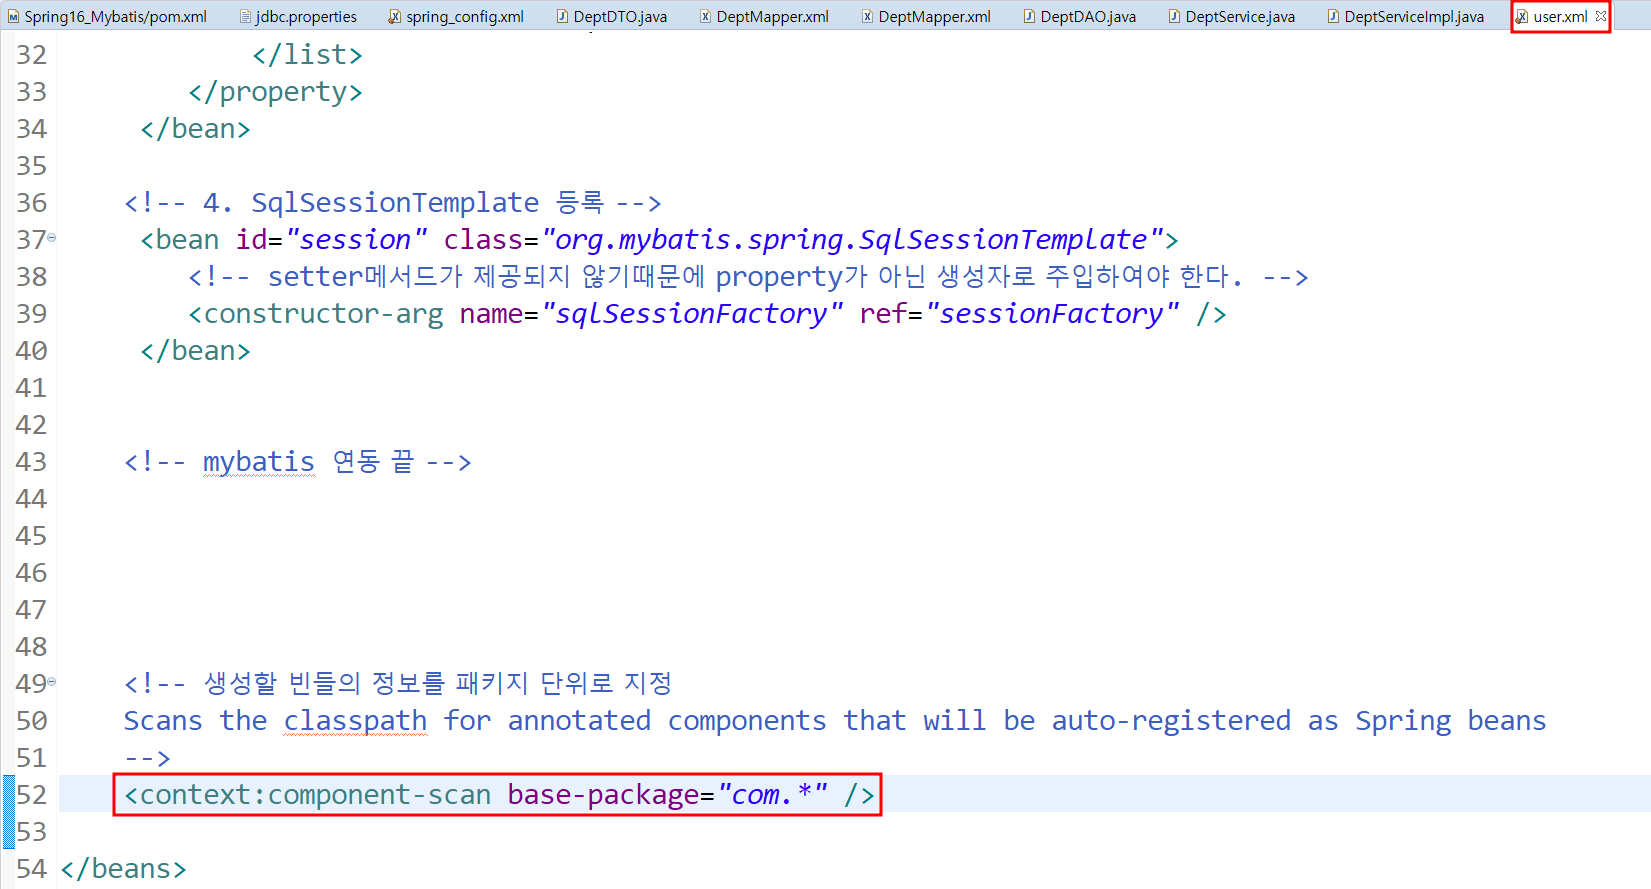
Task: Open the DeptService.java tab
Action: (1231, 16)
